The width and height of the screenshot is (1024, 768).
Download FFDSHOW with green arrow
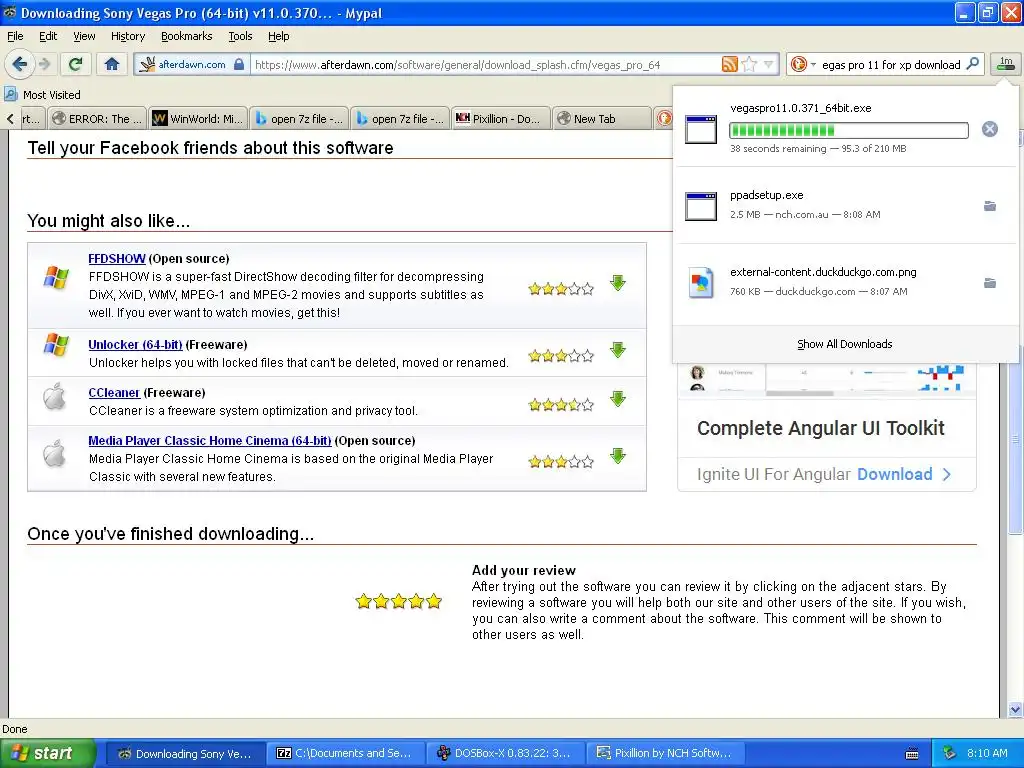[x=618, y=283]
